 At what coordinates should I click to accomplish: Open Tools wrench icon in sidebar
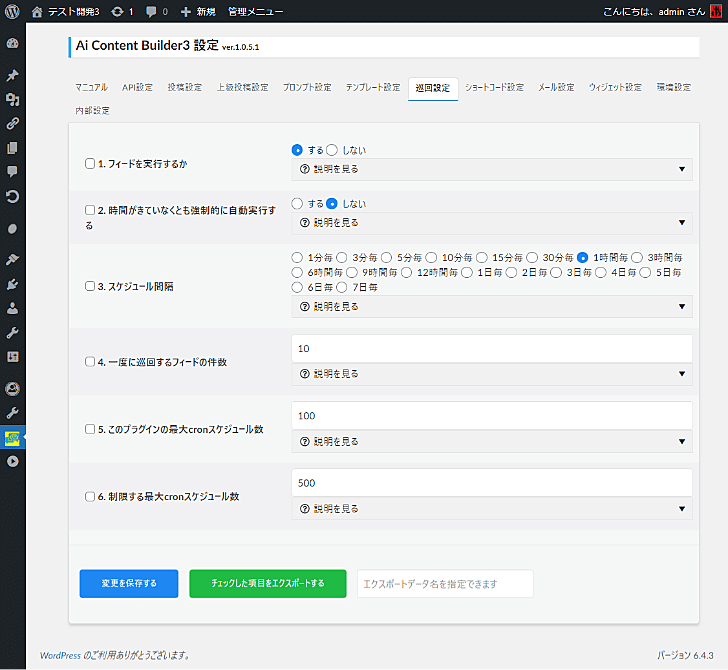[13, 332]
